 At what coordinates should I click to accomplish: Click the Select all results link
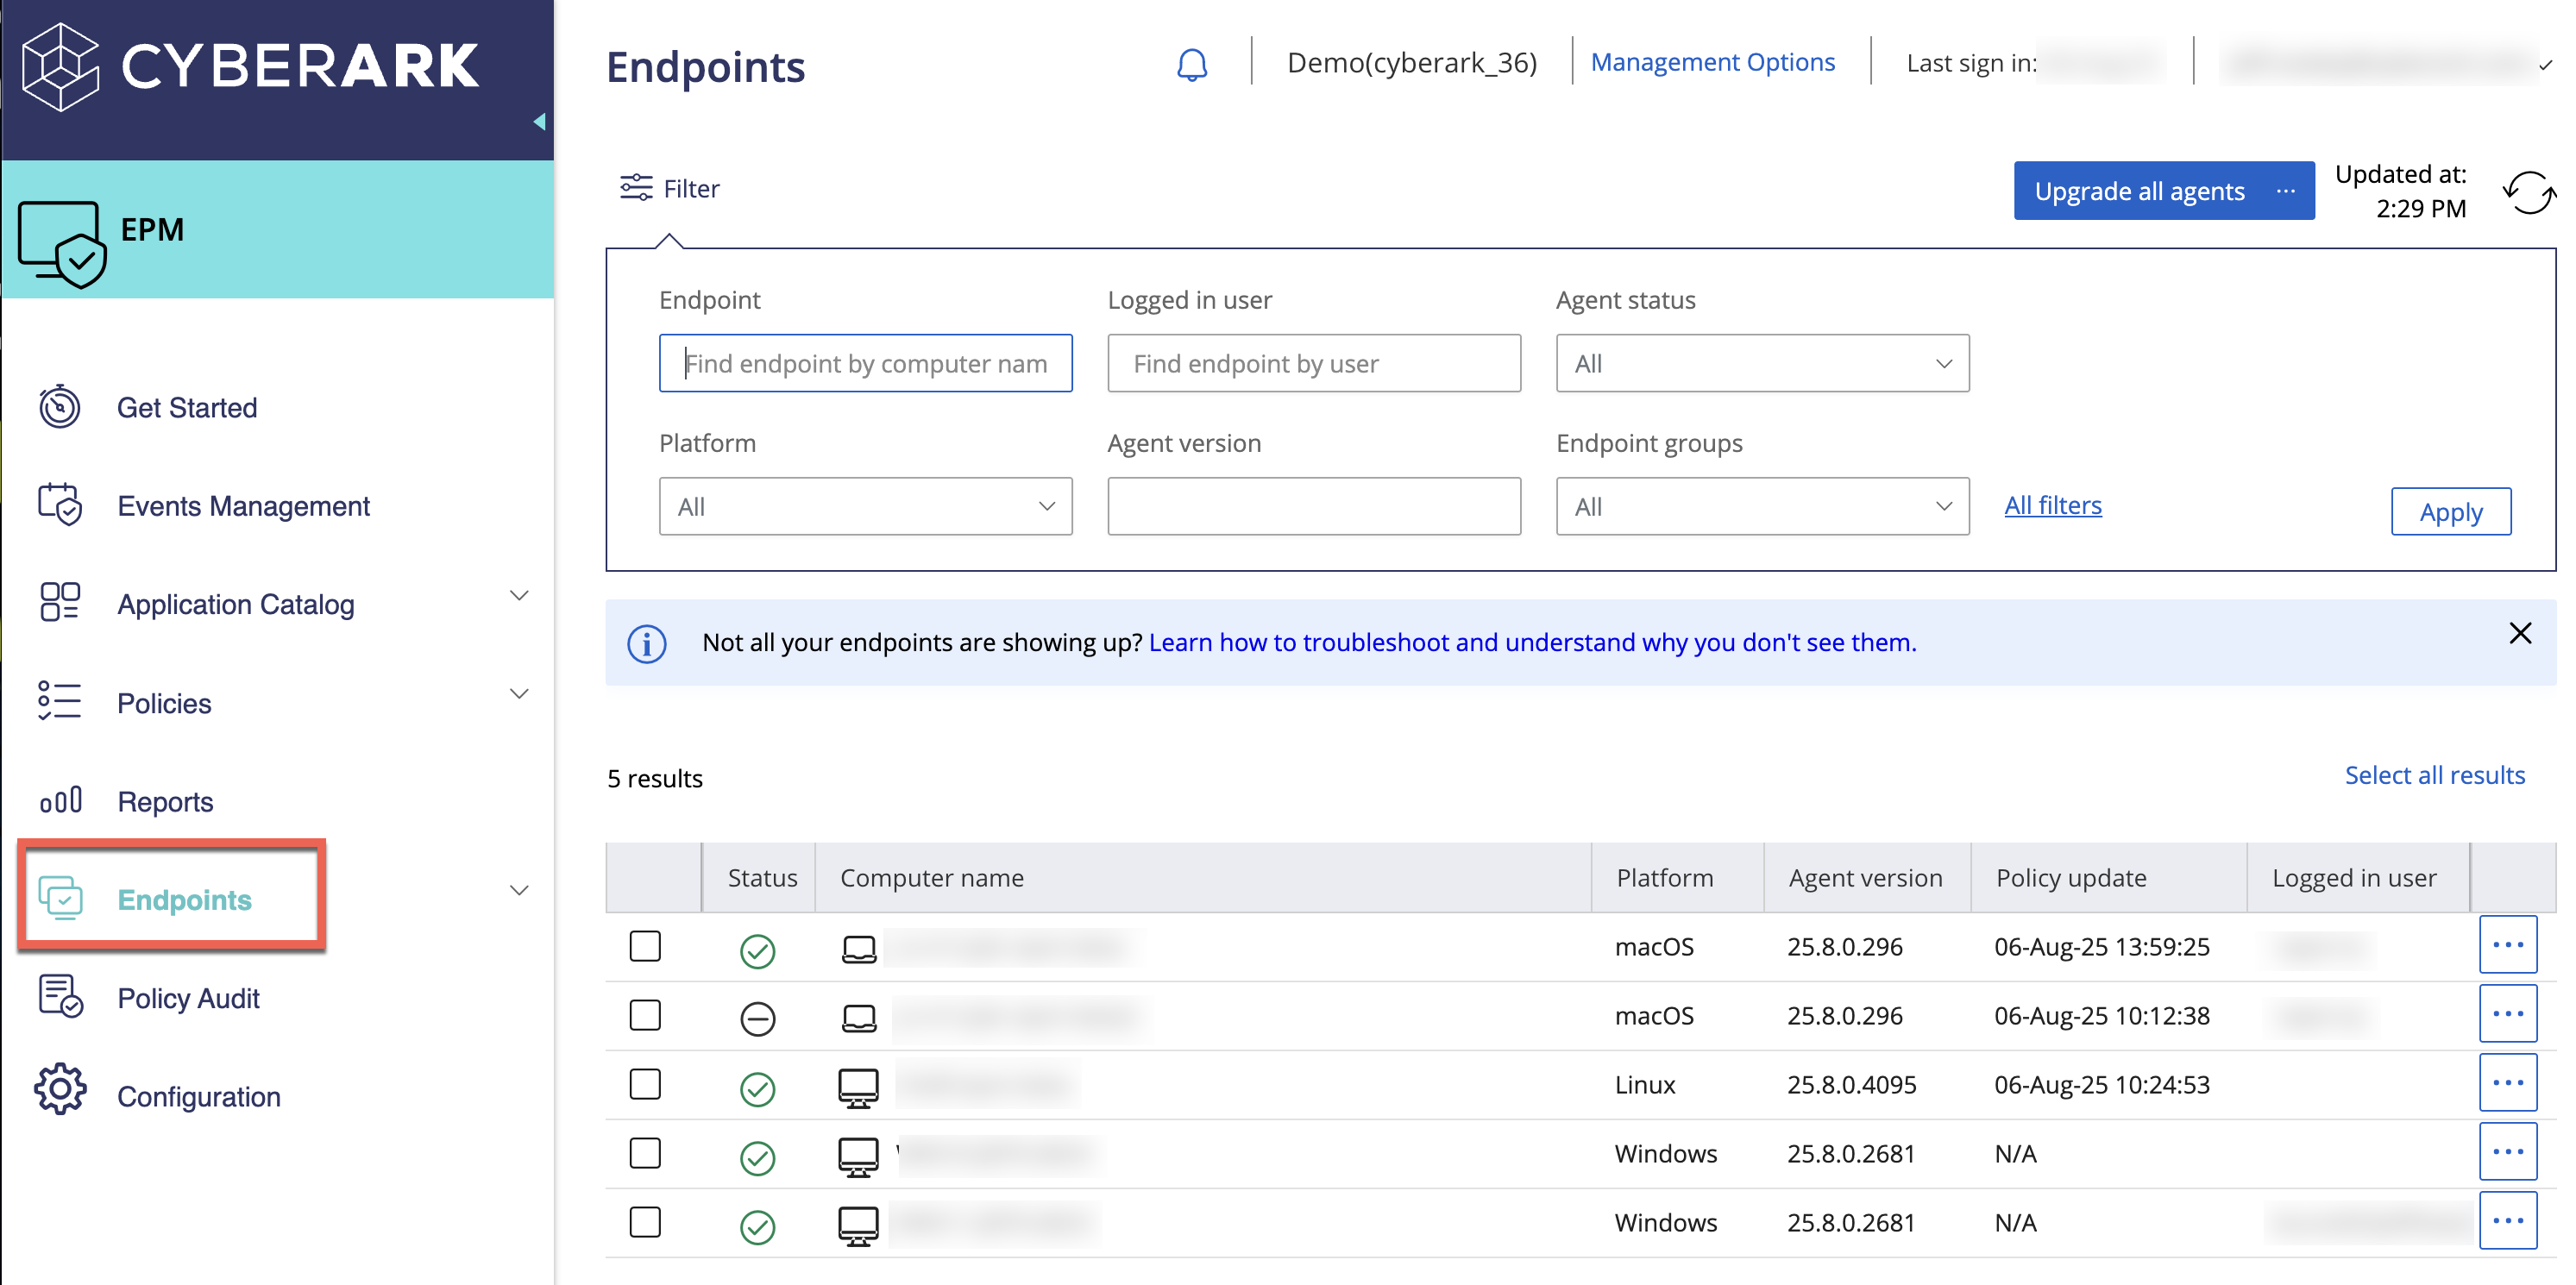2435,775
